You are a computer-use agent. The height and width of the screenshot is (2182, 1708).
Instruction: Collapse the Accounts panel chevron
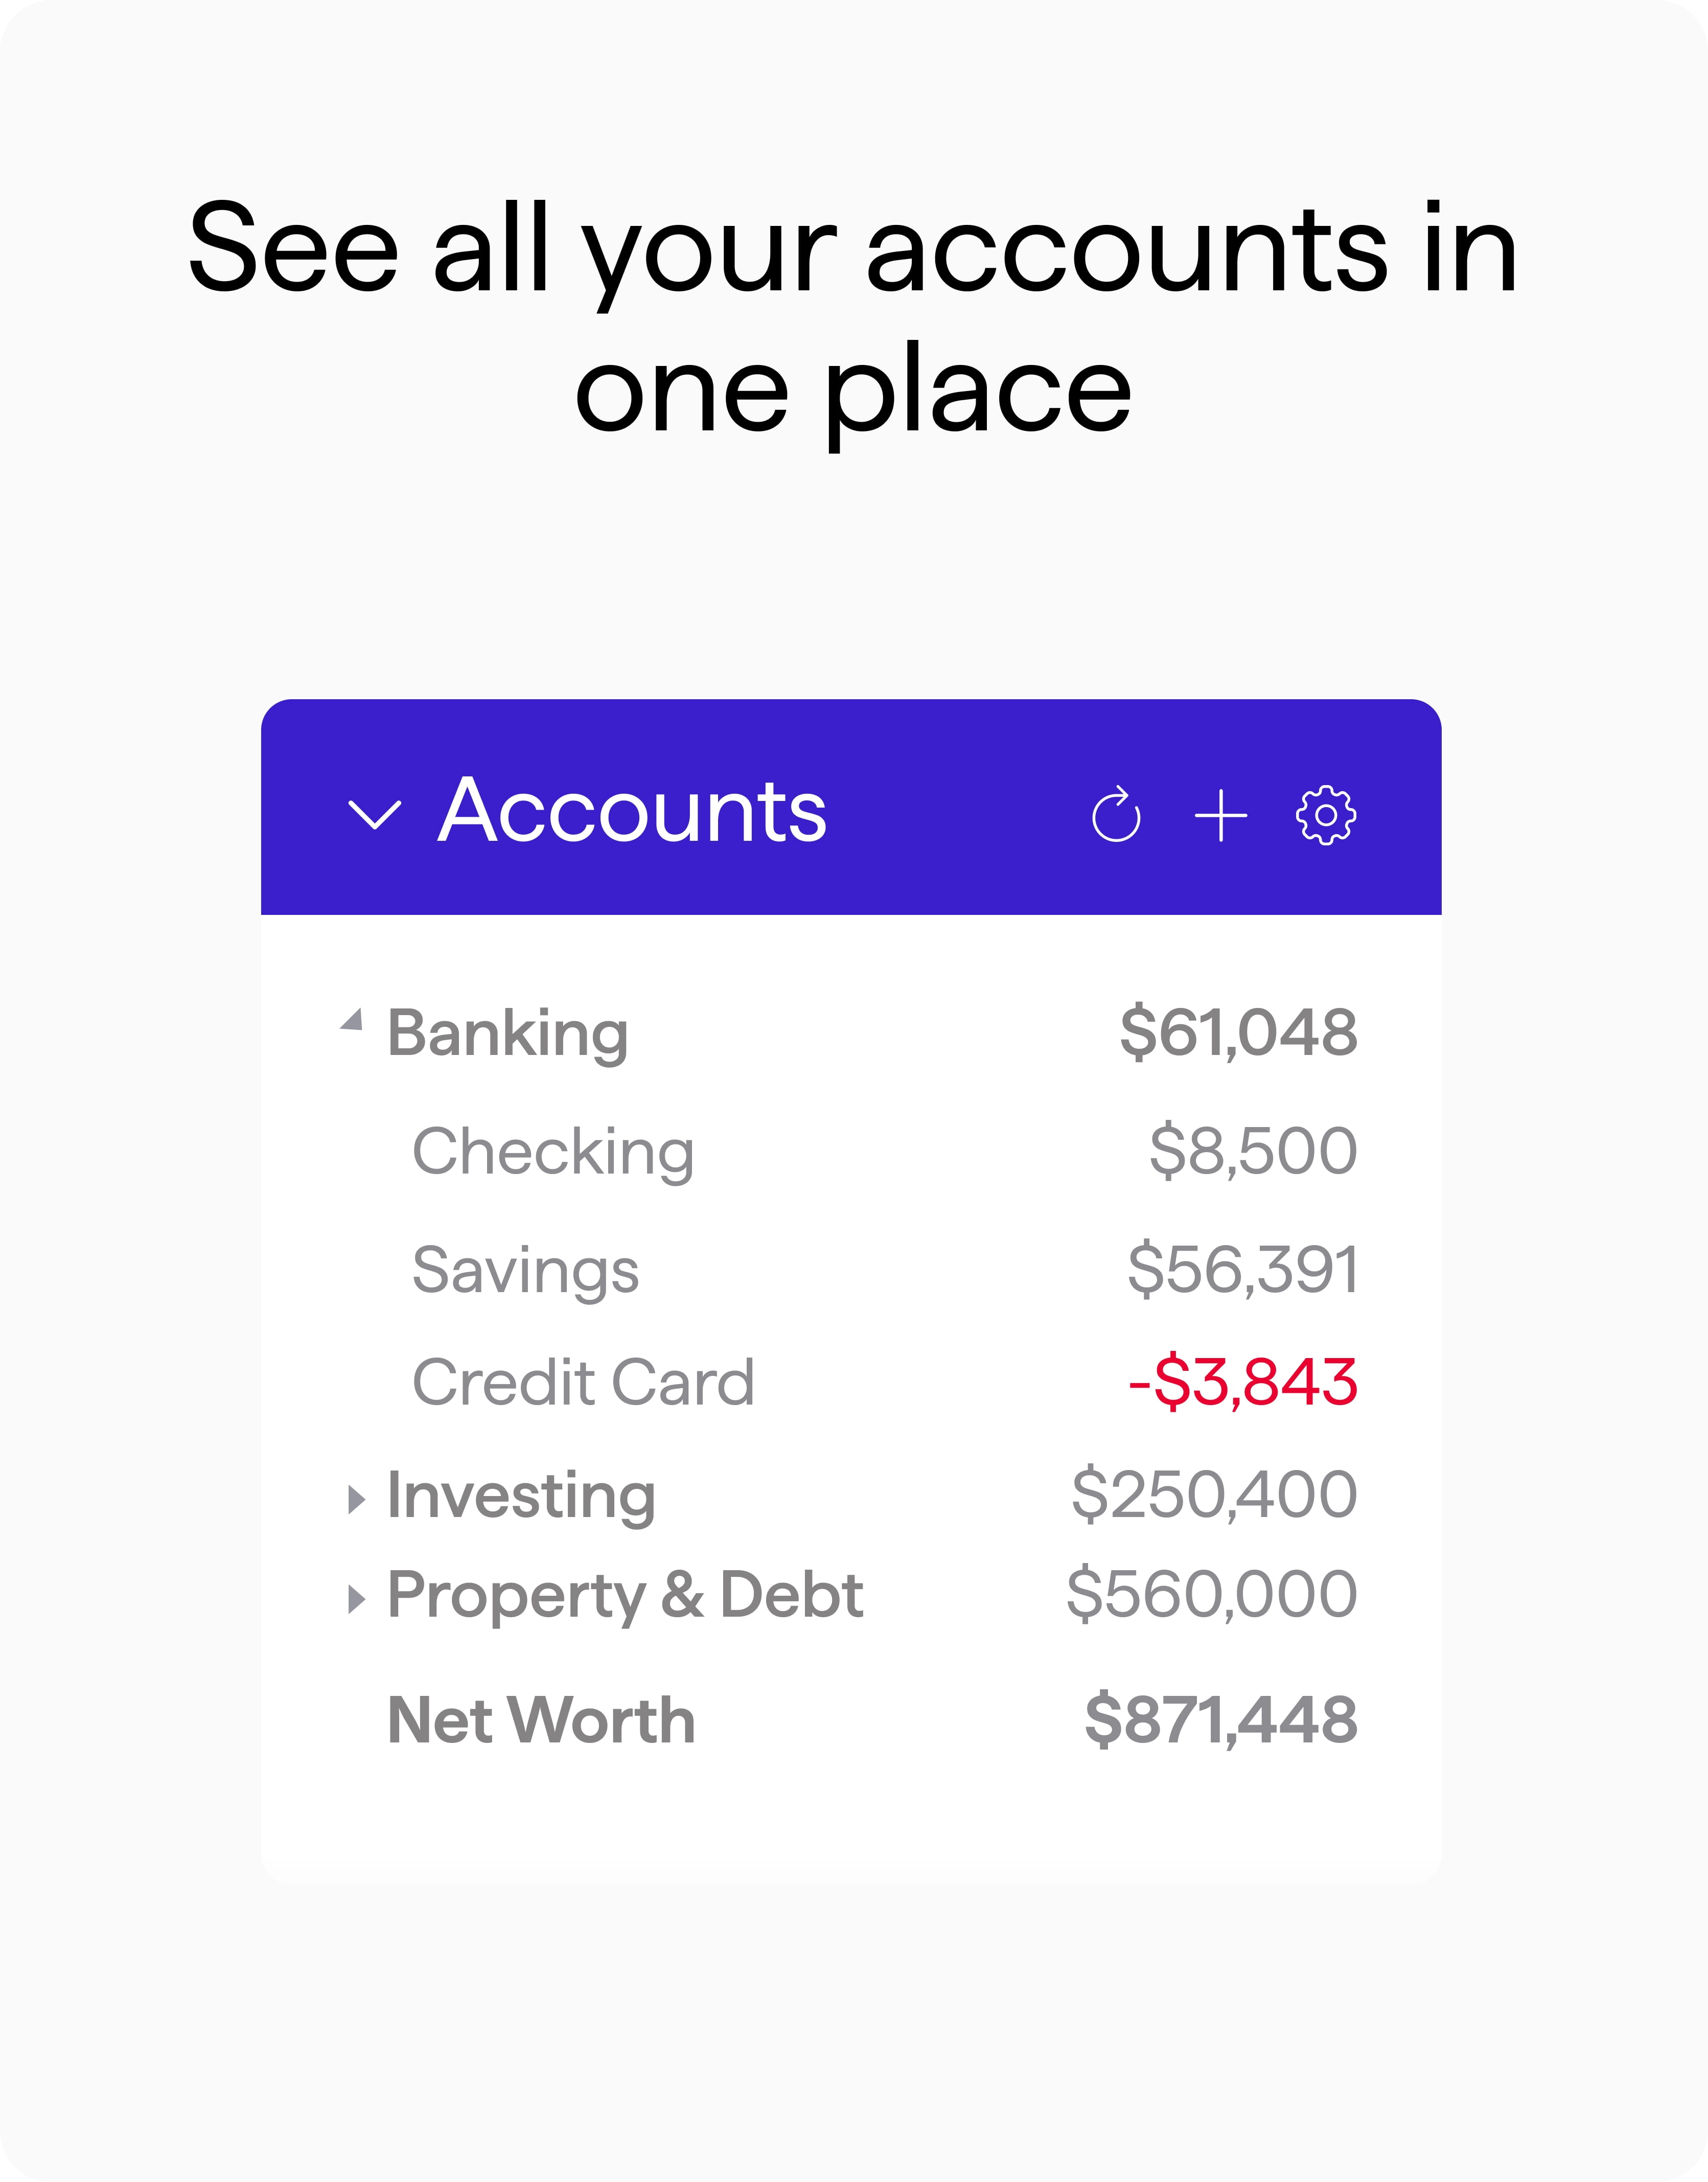tap(374, 814)
